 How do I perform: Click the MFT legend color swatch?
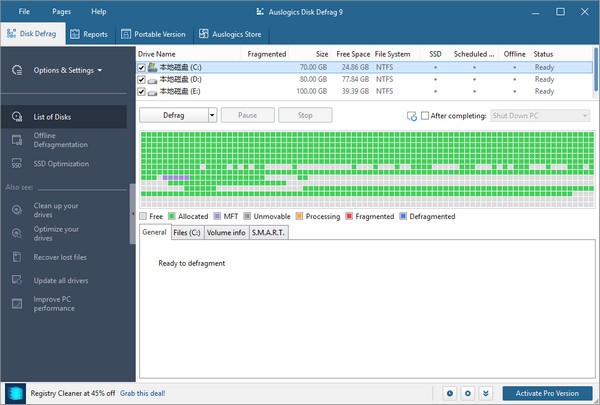point(217,216)
